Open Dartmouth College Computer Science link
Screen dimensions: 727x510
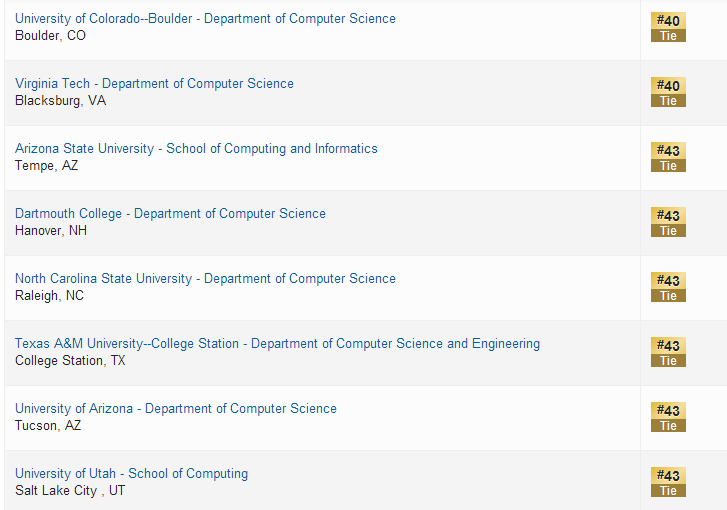(x=170, y=214)
